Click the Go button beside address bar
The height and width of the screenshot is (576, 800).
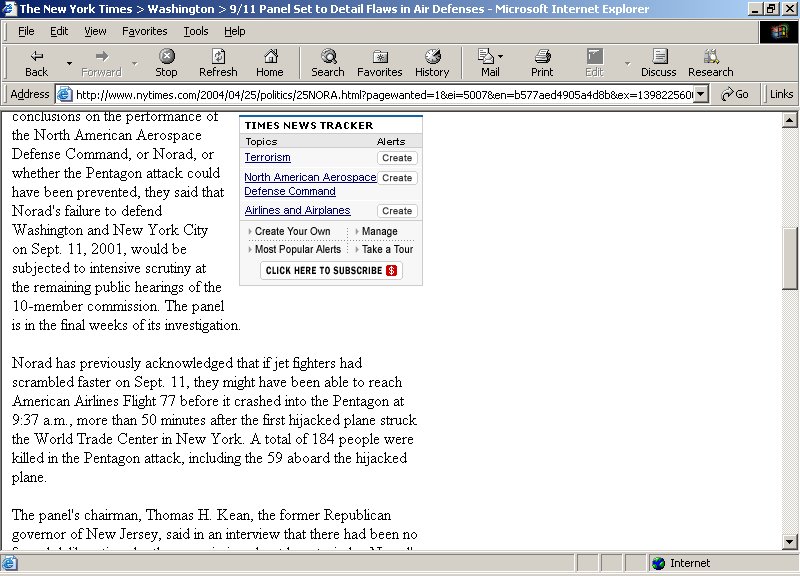[x=735, y=94]
